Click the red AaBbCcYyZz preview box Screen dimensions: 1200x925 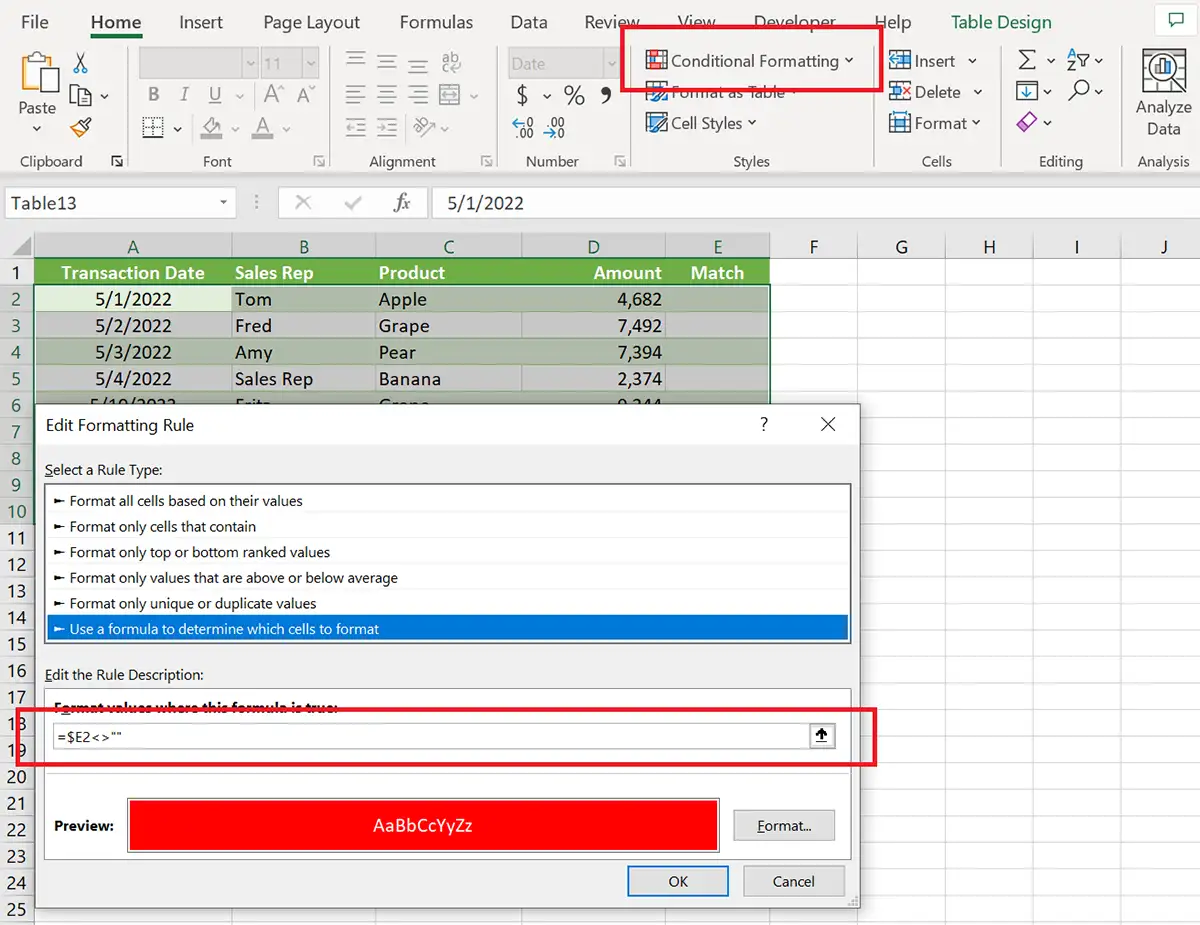coord(423,826)
